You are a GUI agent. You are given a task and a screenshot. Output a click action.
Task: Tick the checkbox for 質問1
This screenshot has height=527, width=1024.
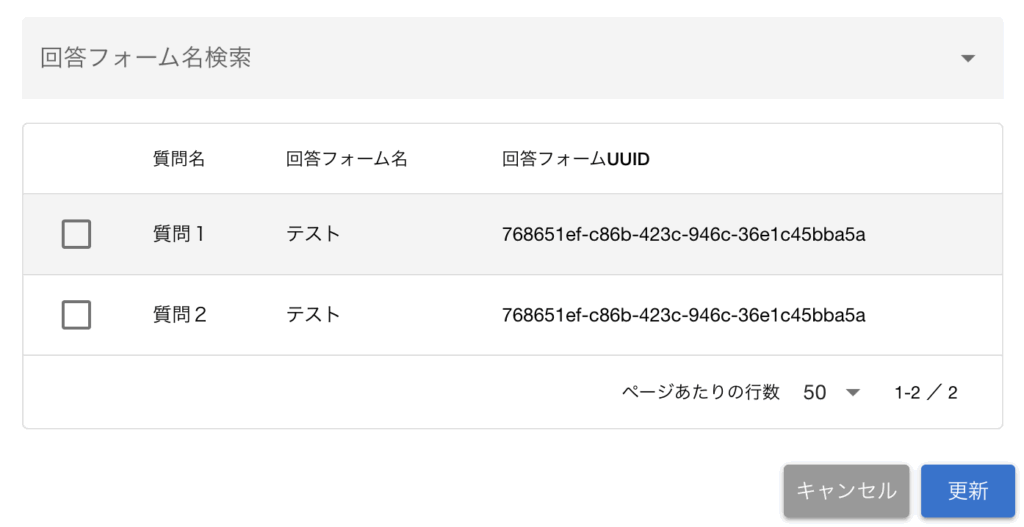(76, 234)
